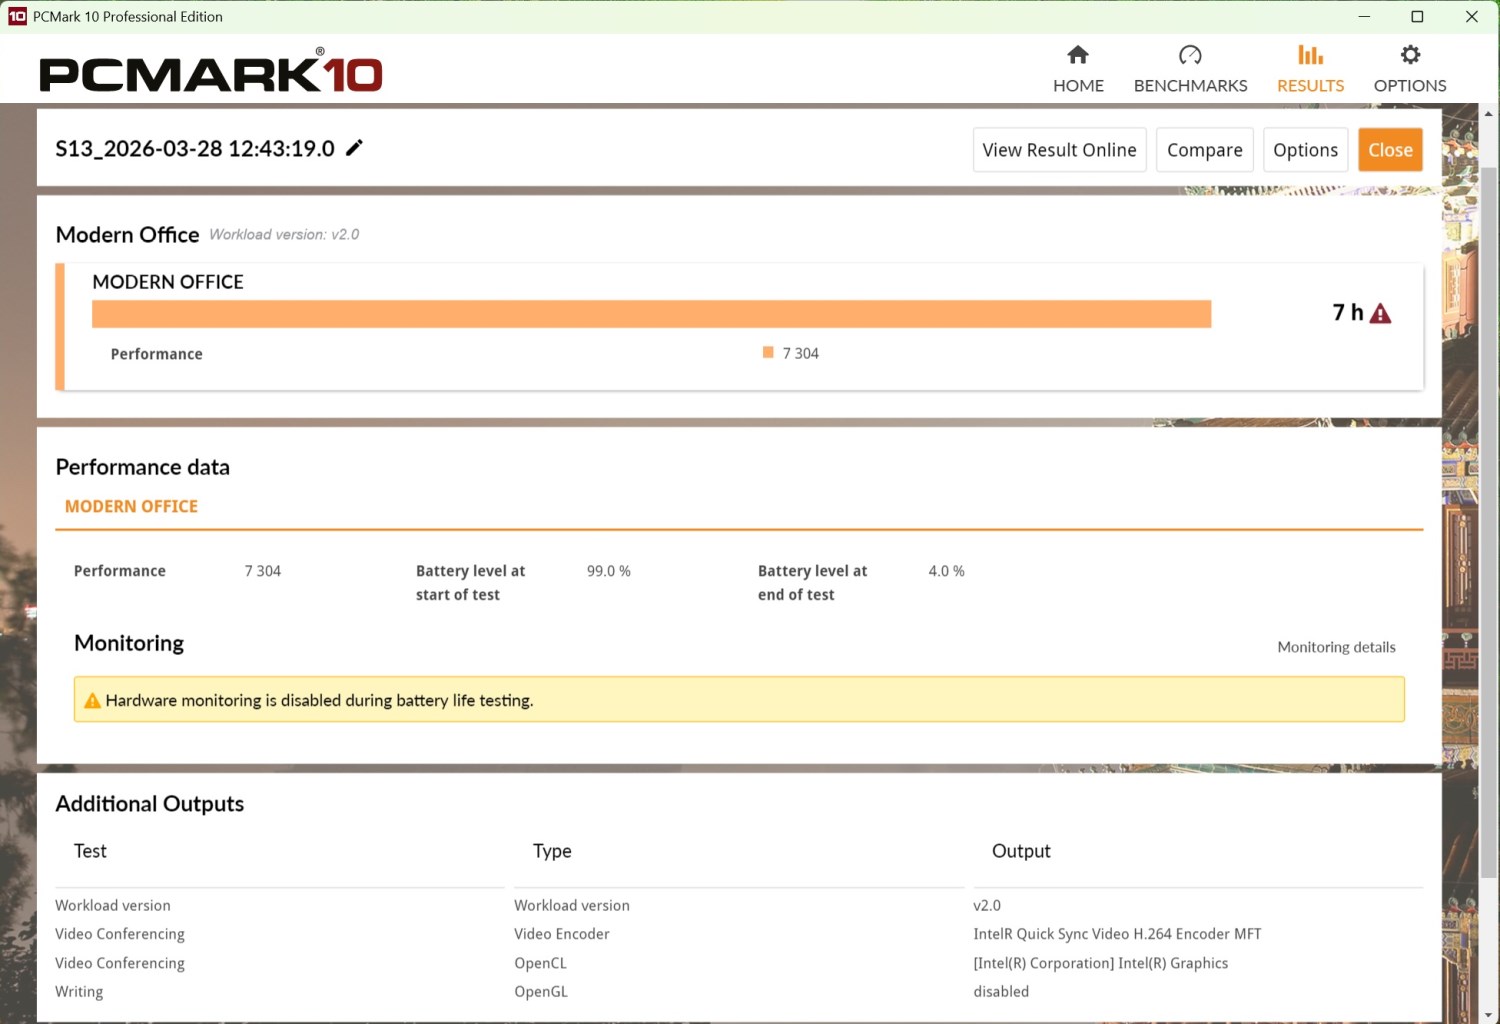Screen dimensions: 1500x1024
Task: Edit result name with pencil icon
Action: [x=354, y=148]
